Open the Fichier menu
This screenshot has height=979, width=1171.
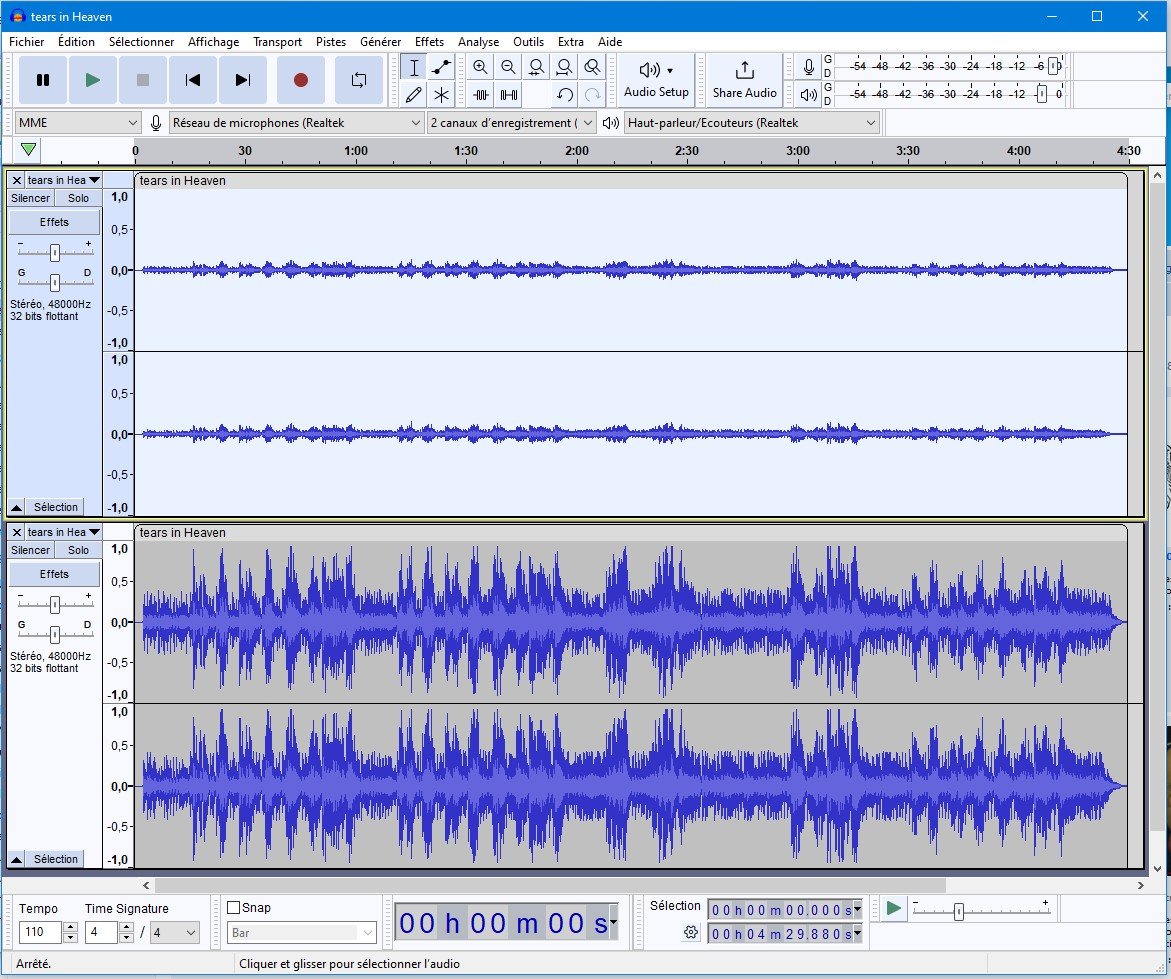click(26, 42)
